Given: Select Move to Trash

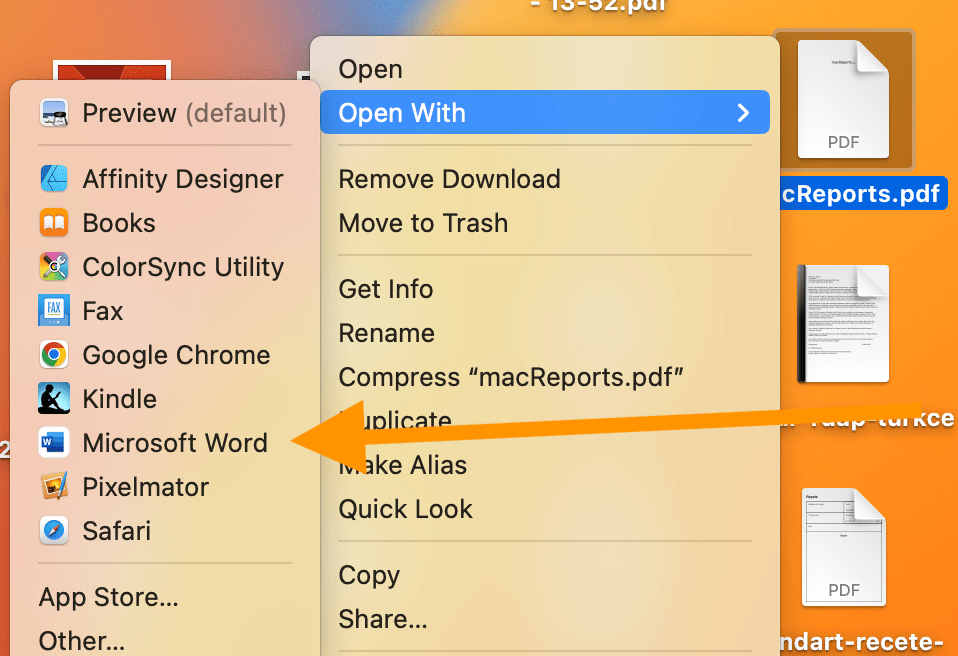Looking at the screenshot, I should (x=423, y=224).
